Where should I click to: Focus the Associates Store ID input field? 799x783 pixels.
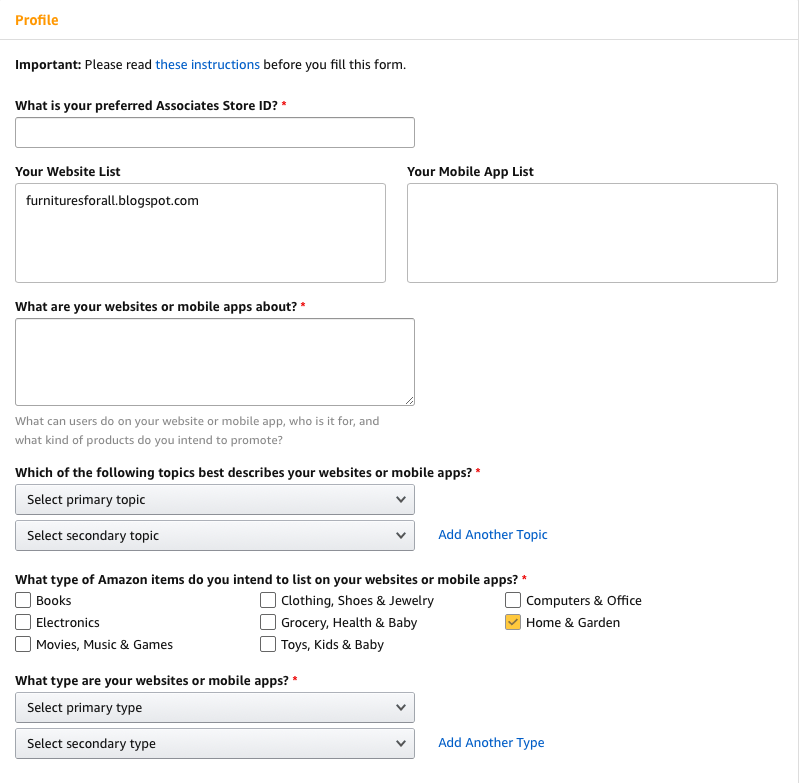(215, 132)
